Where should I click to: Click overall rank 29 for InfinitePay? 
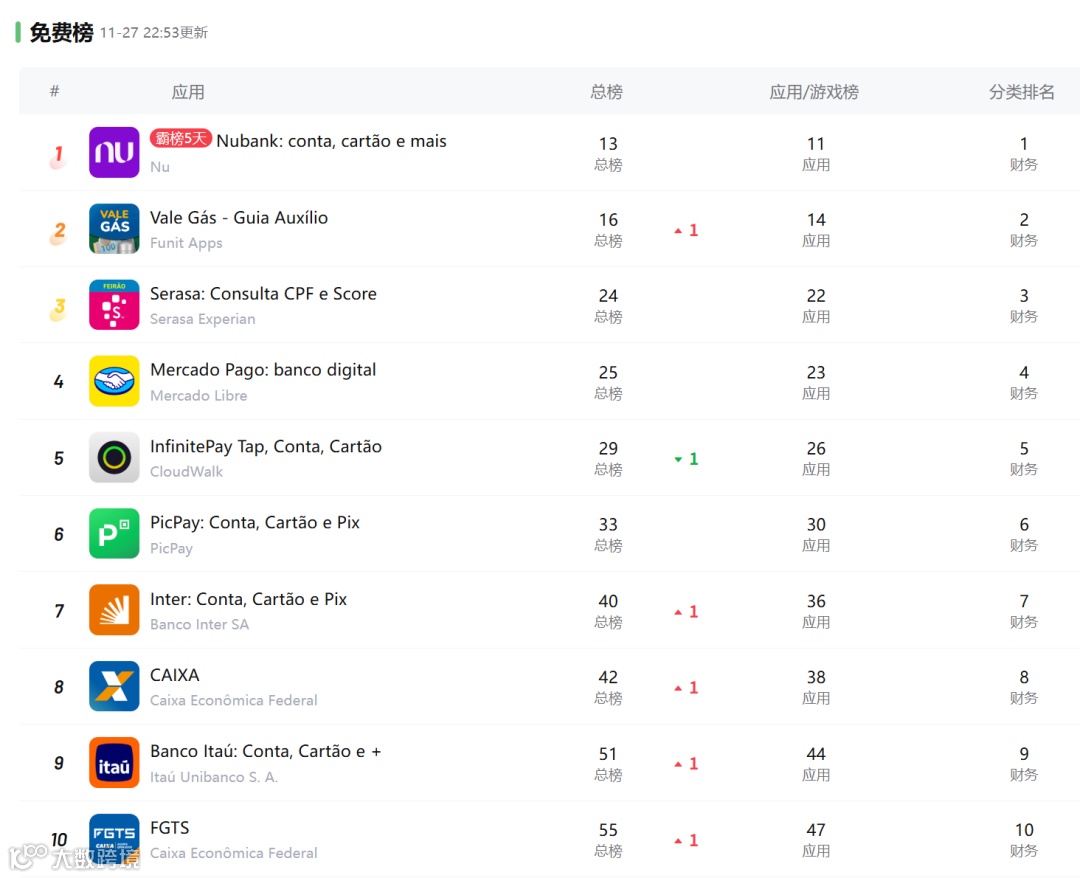tap(608, 448)
